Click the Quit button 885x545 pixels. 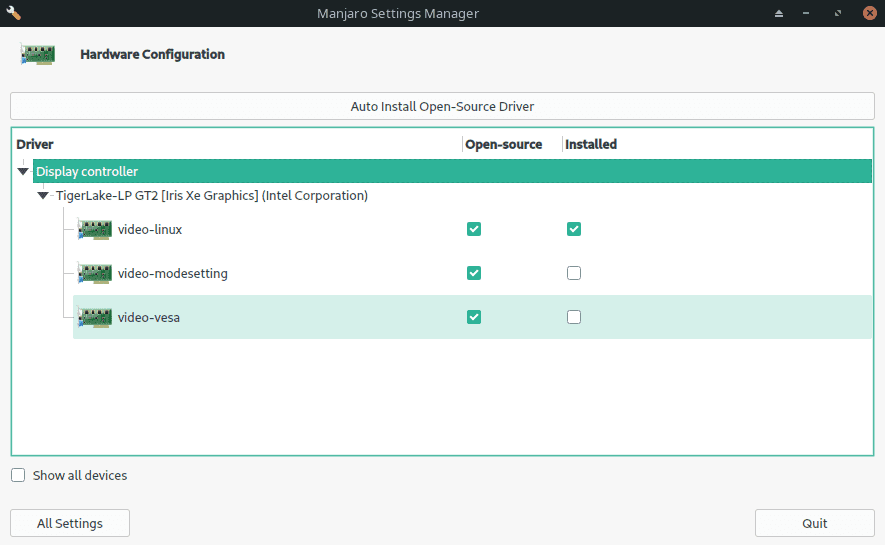814,523
